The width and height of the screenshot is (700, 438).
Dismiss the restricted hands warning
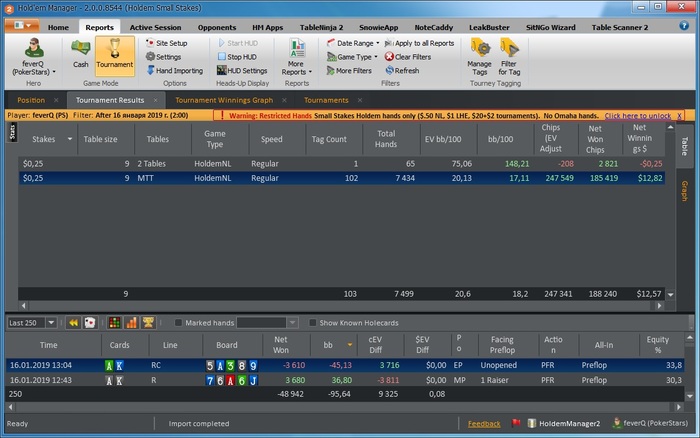(679, 116)
